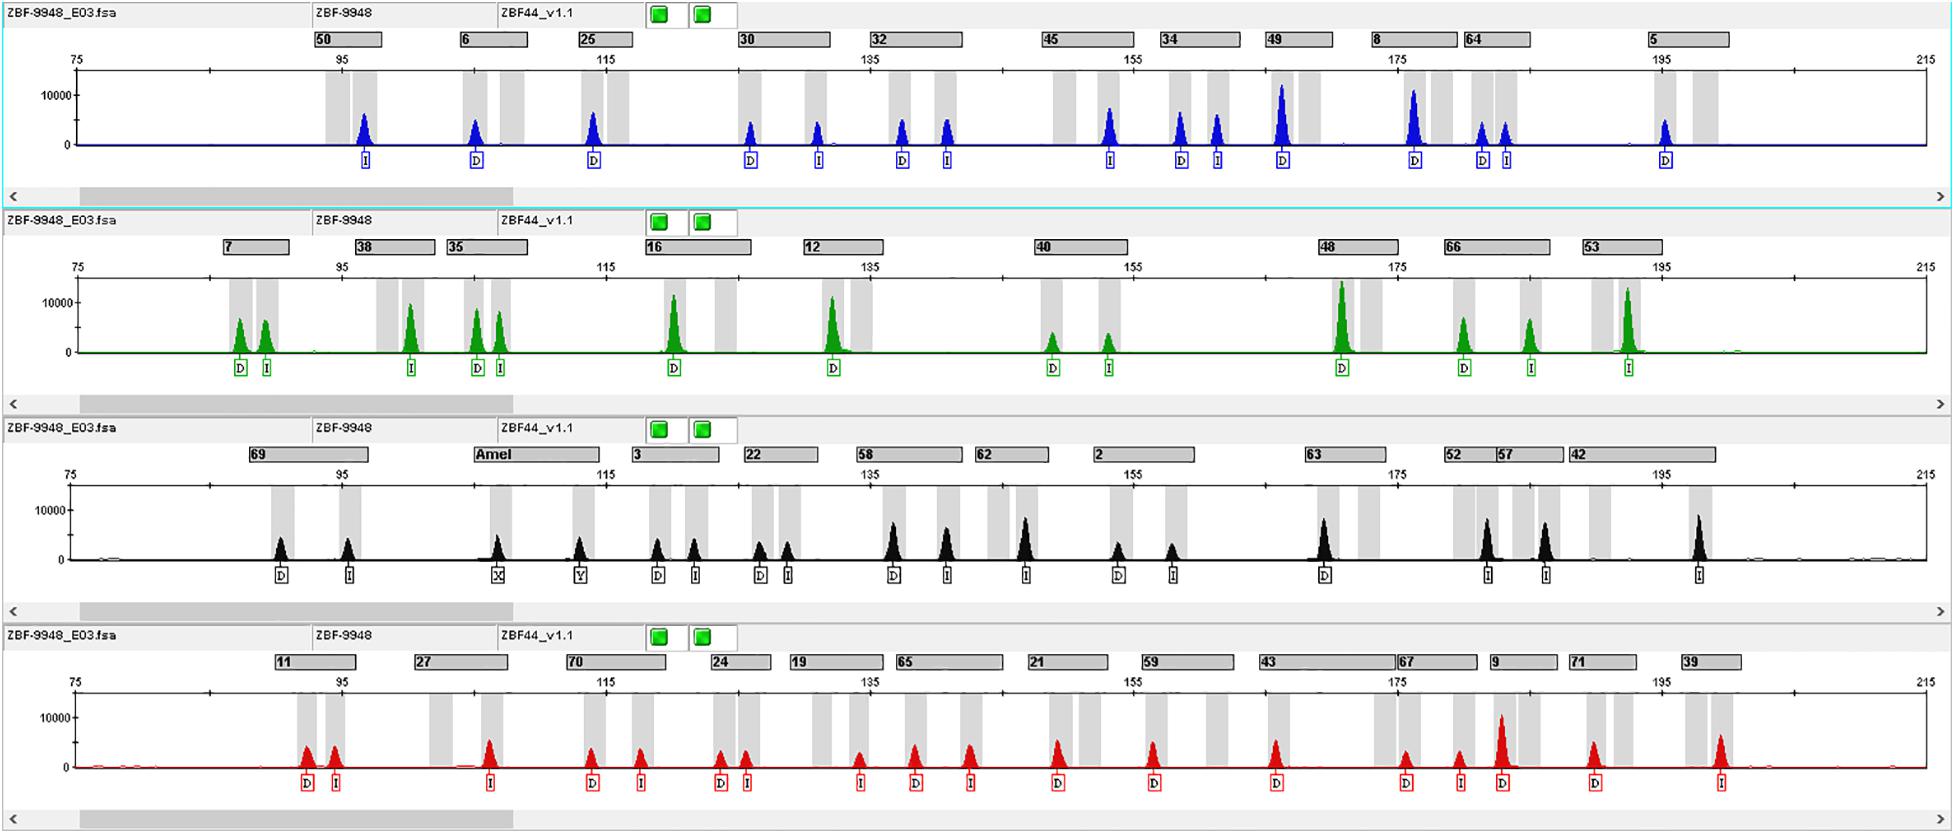Select marker label 64 in the blue panel
The width and height of the screenshot is (1955, 834).
1497,40
